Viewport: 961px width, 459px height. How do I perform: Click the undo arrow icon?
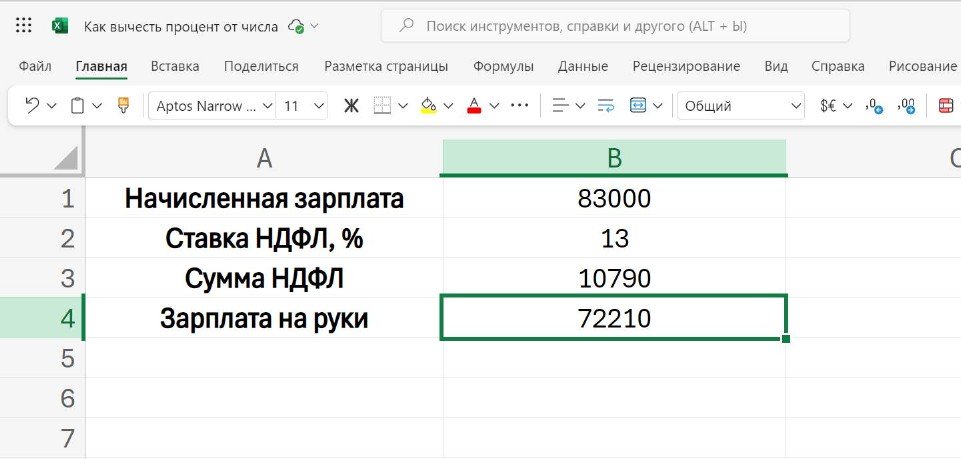[x=32, y=105]
